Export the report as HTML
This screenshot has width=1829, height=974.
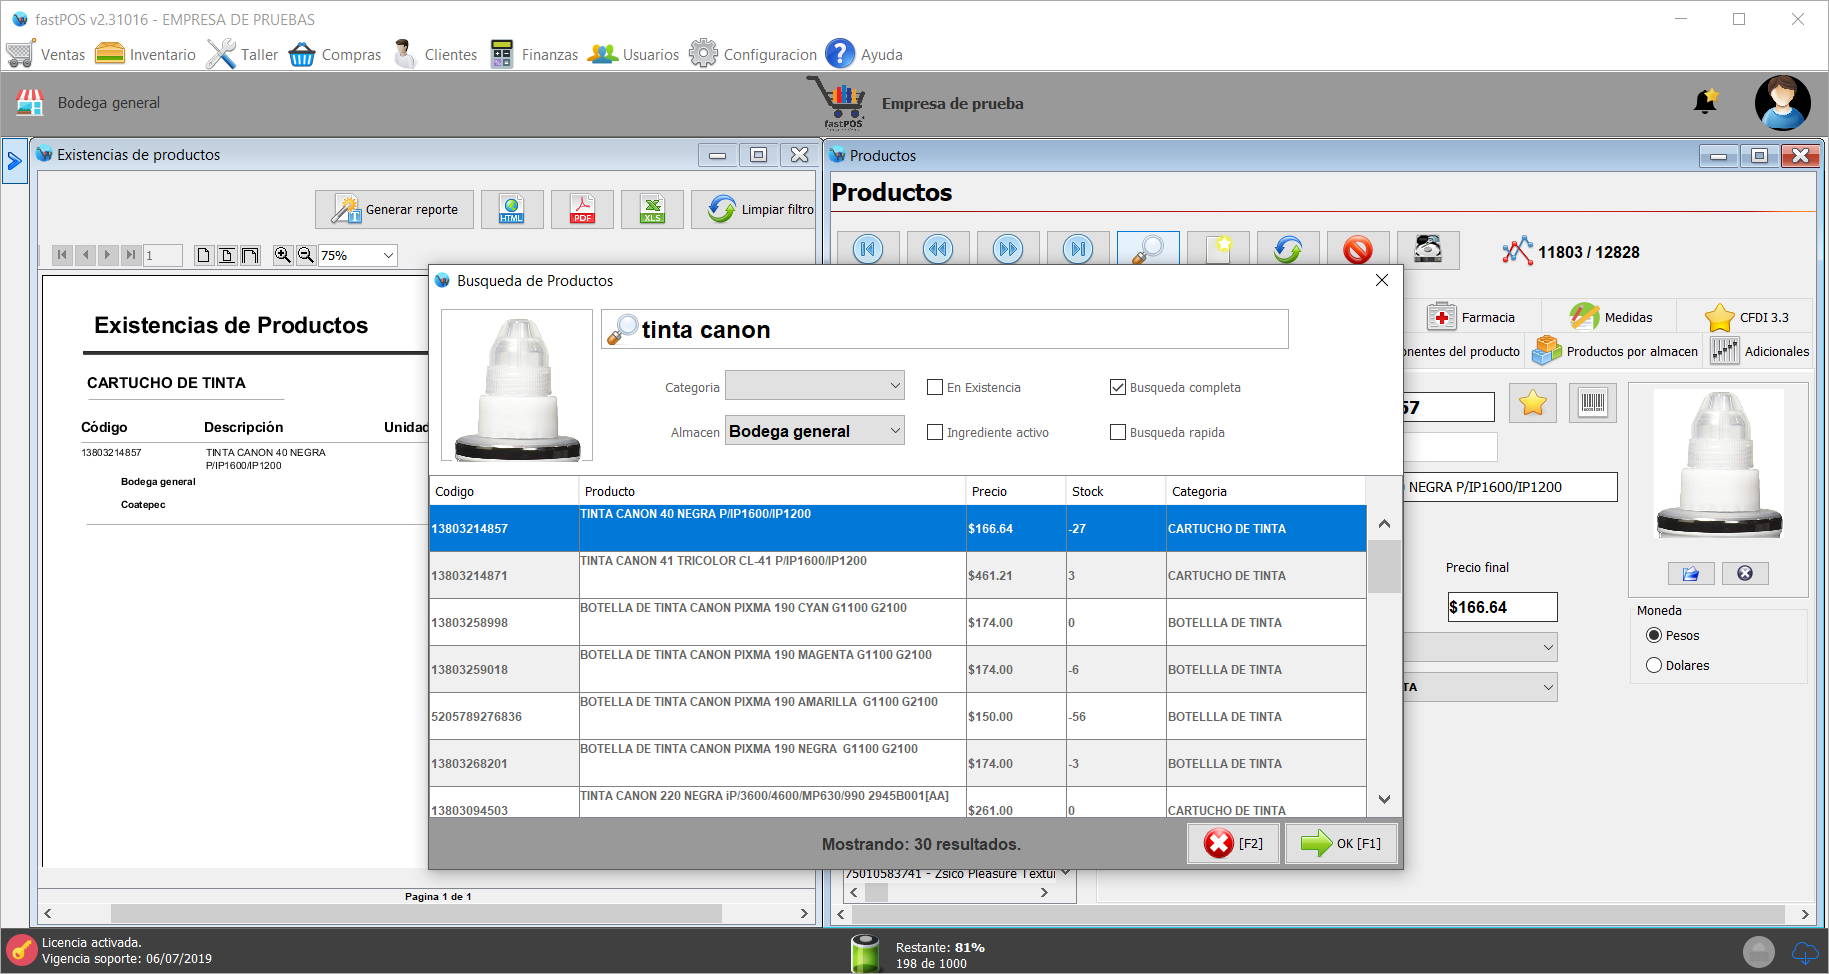(x=512, y=209)
